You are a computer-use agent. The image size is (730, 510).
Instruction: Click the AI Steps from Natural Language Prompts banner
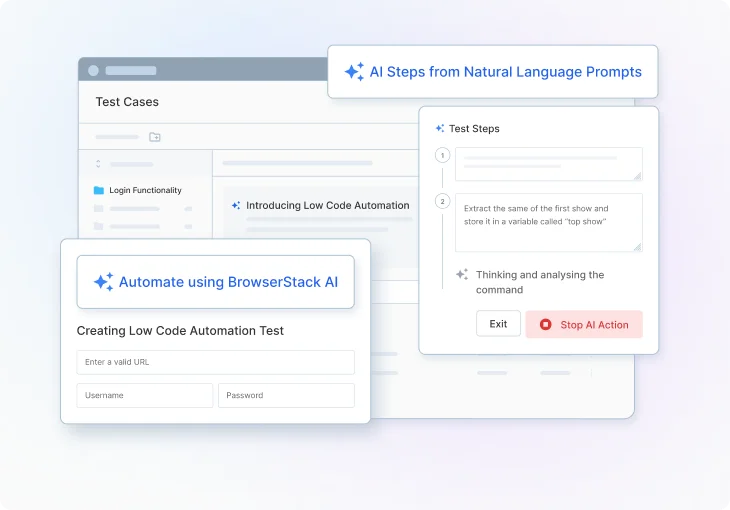(493, 72)
